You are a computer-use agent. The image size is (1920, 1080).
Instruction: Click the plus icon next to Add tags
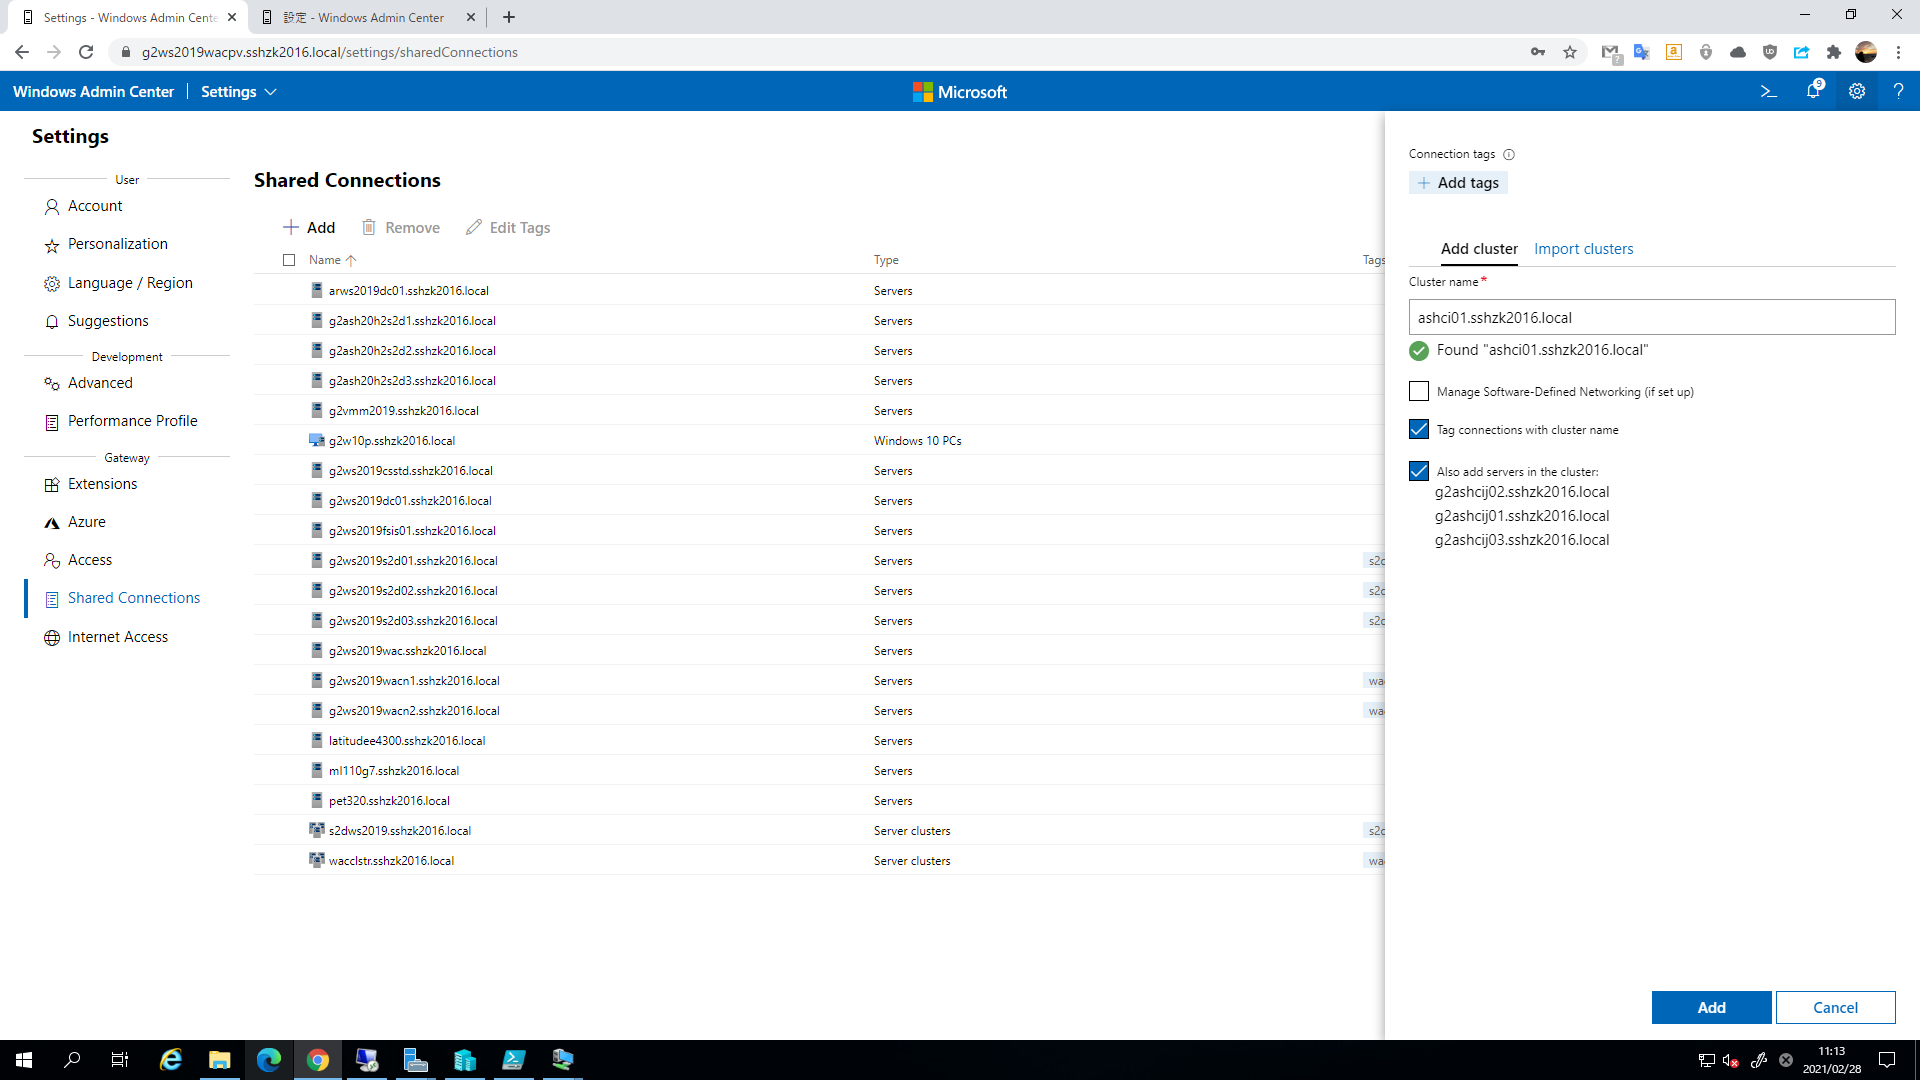pyautogui.click(x=1424, y=182)
